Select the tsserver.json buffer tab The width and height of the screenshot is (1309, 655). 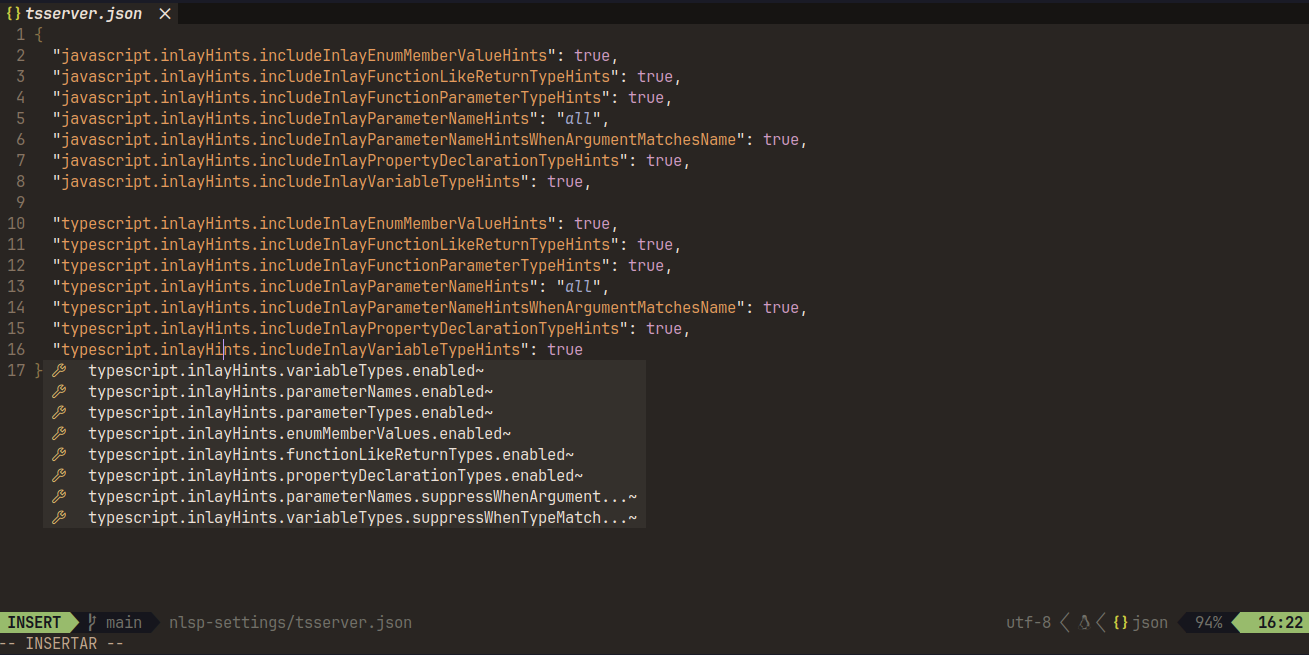[x=91, y=13]
